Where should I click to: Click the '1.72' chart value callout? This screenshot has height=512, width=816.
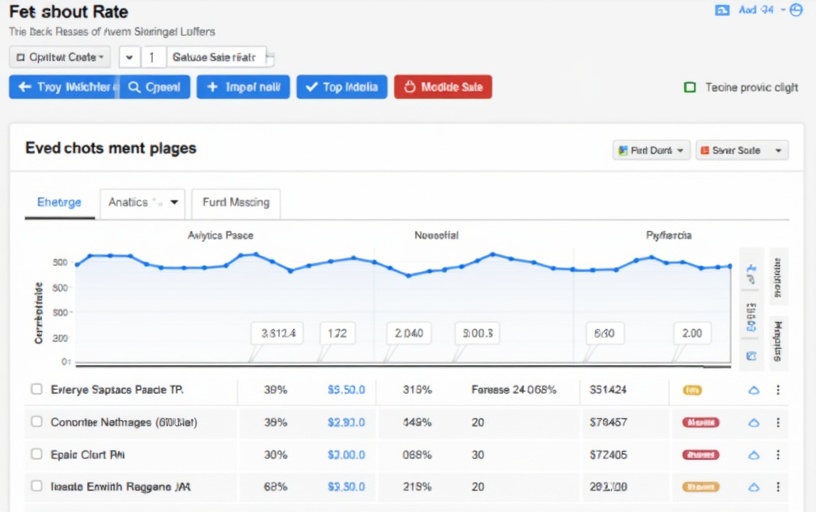(x=337, y=333)
